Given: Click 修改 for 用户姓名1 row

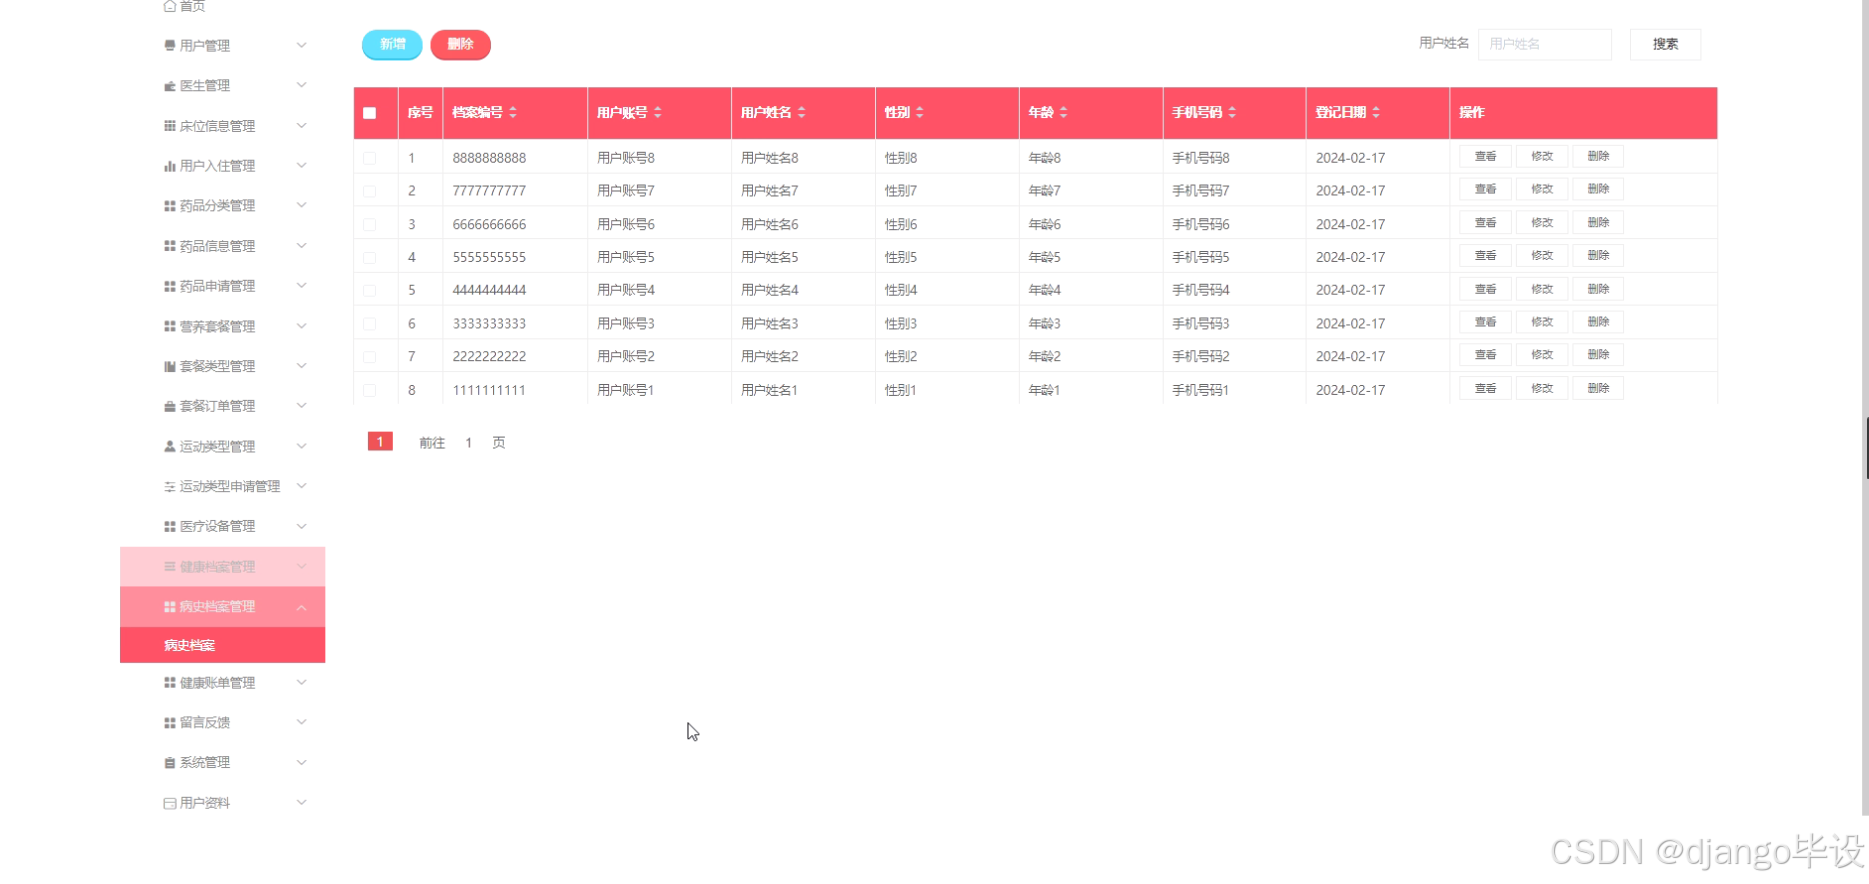Looking at the screenshot, I should (1542, 388).
